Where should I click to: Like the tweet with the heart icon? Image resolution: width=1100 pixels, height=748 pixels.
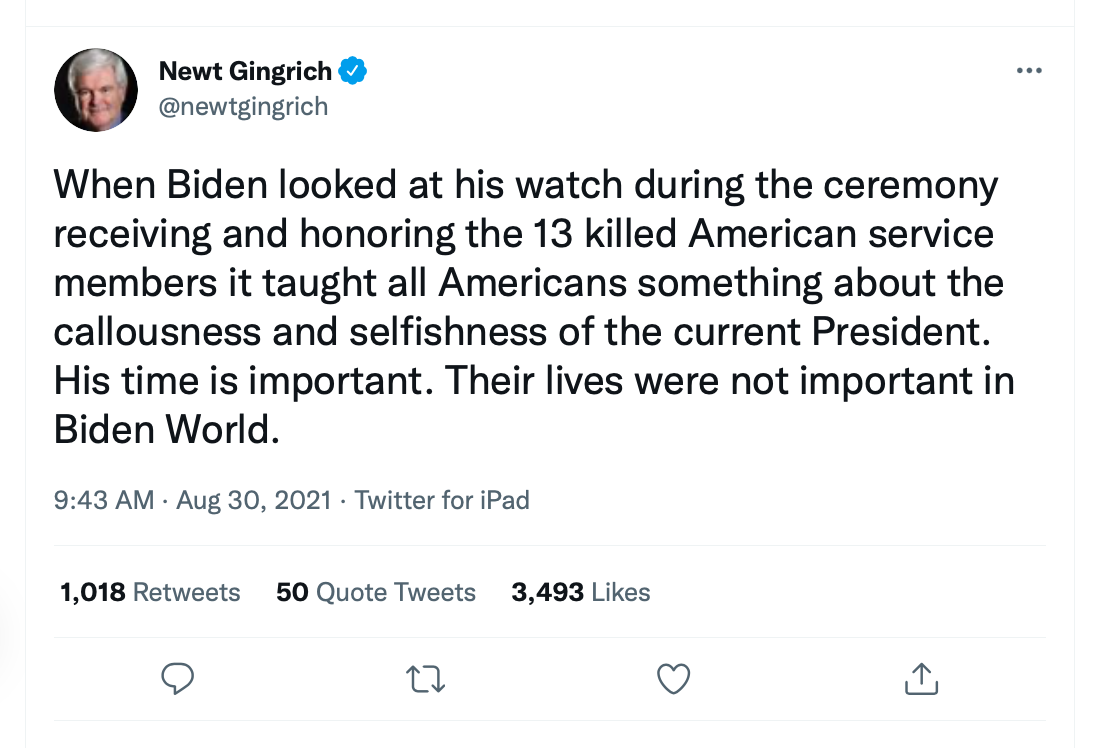[674, 680]
